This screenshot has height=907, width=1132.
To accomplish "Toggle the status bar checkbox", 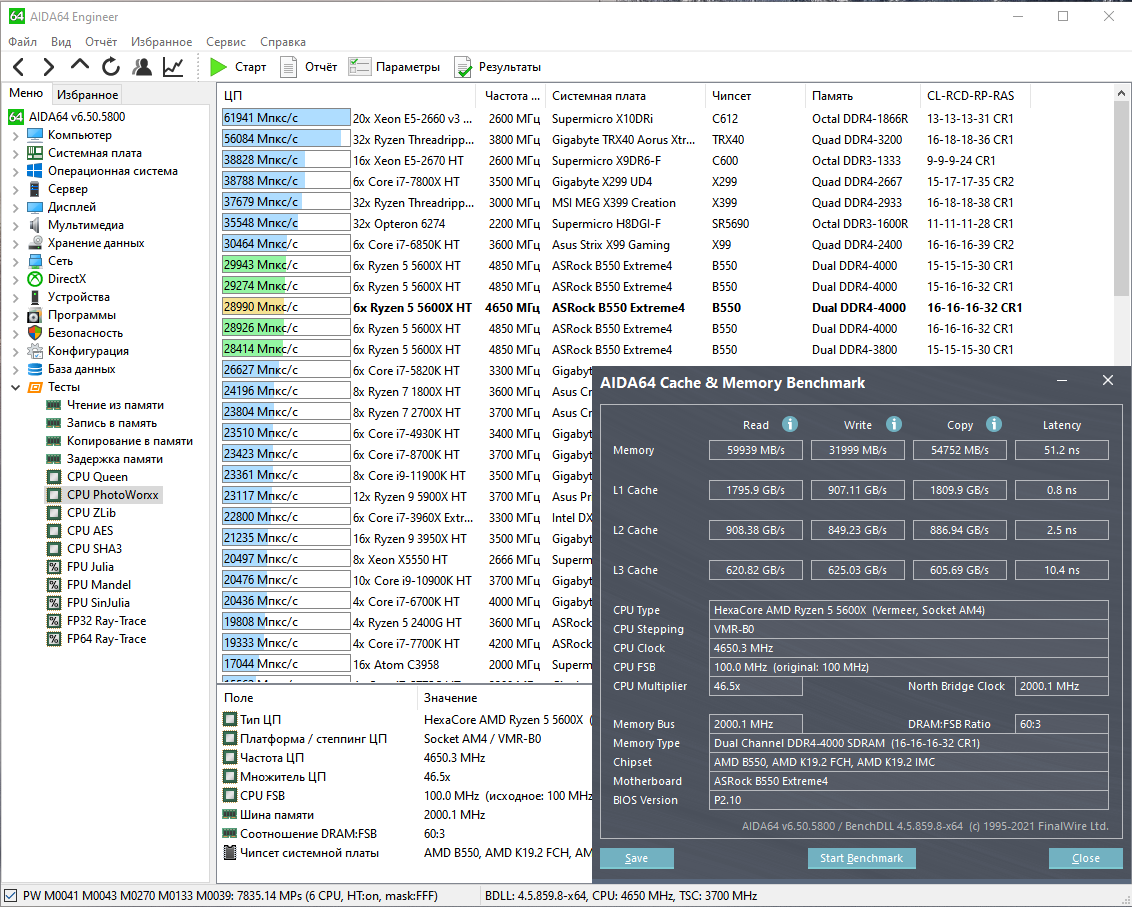I will (11, 895).
